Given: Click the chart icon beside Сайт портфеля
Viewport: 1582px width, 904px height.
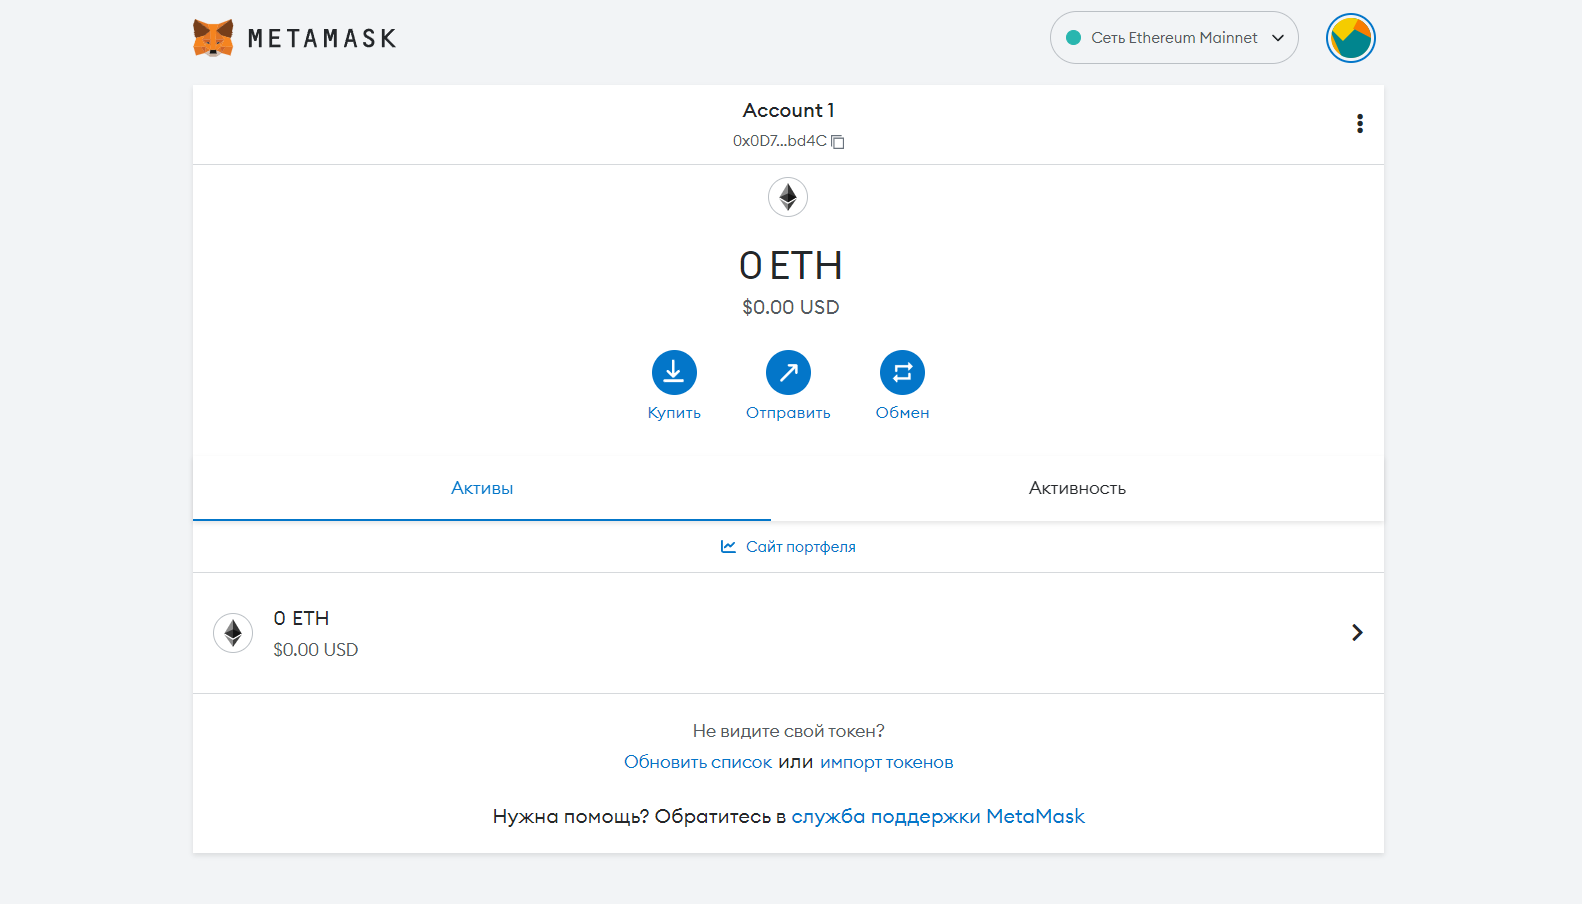Looking at the screenshot, I should 728,547.
